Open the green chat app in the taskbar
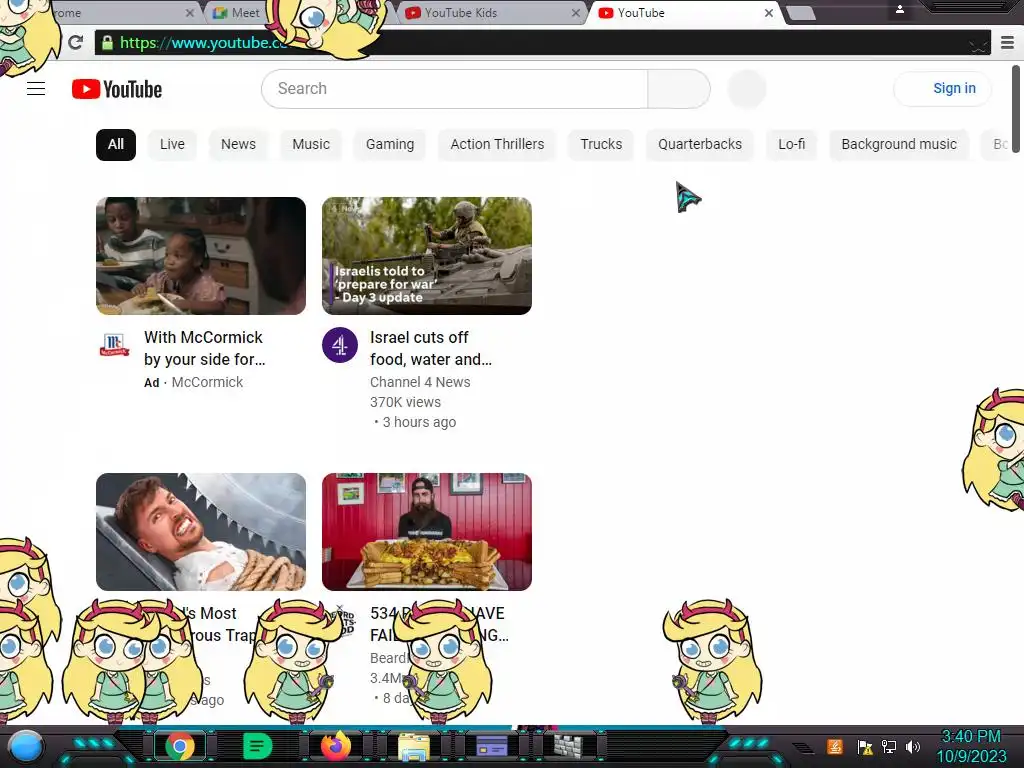The image size is (1024, 768). click(257, 746)
